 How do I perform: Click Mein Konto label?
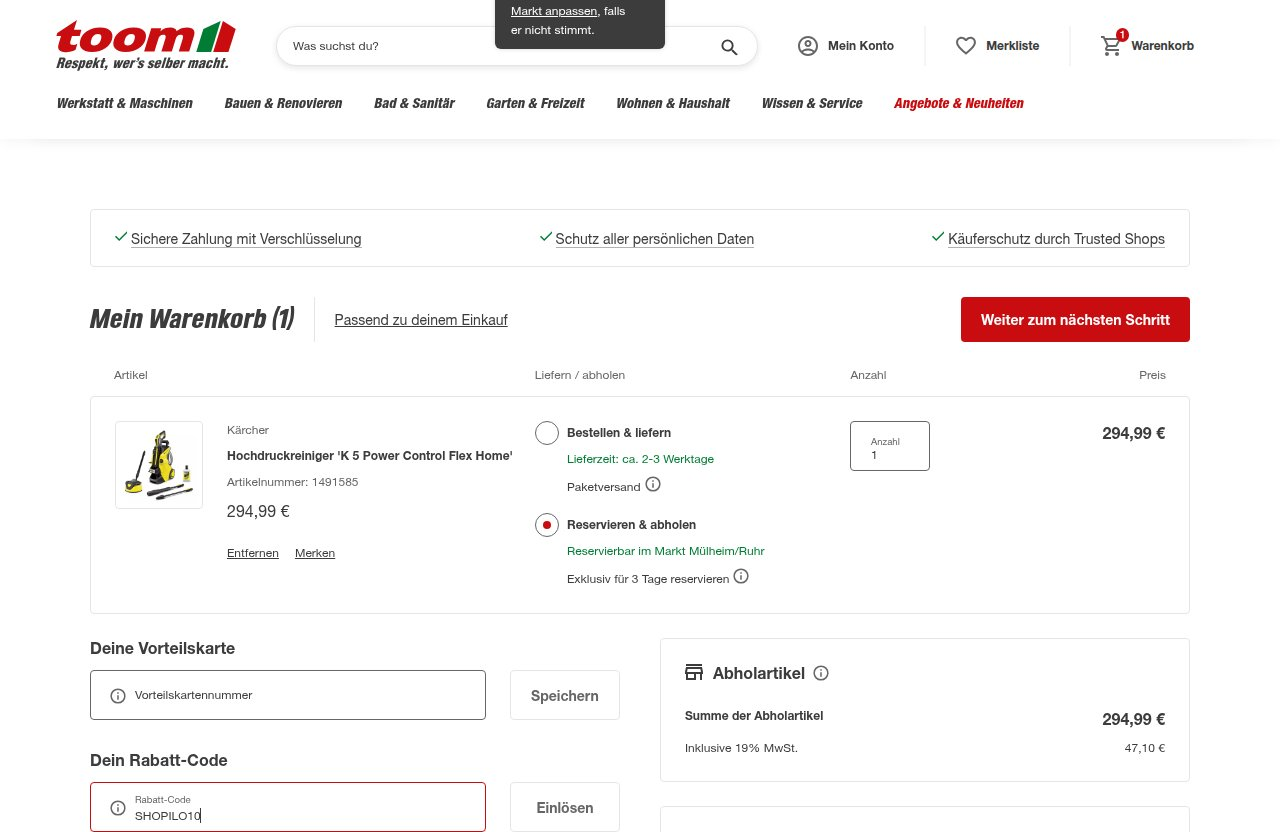pyautogui.click(x=861, y=46)
